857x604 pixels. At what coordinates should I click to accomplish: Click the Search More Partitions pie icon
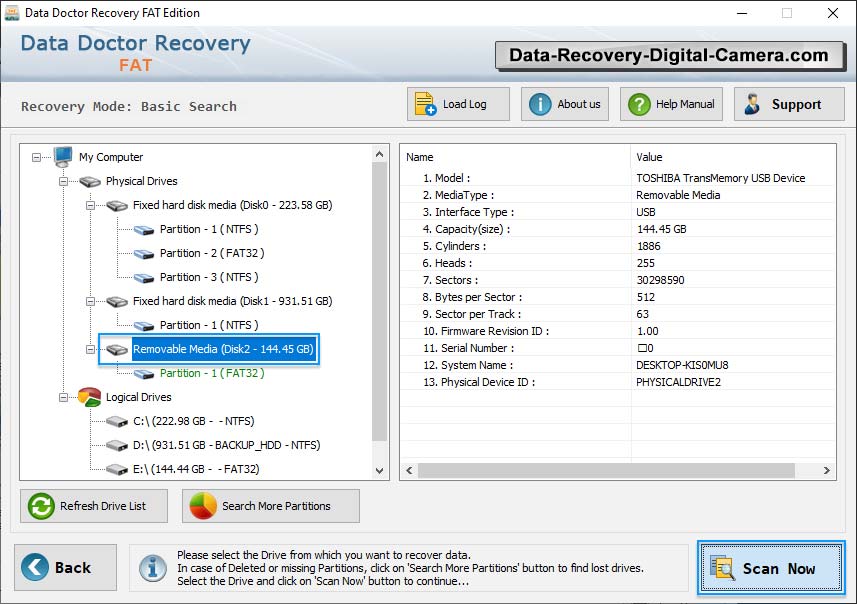[203, 506]
